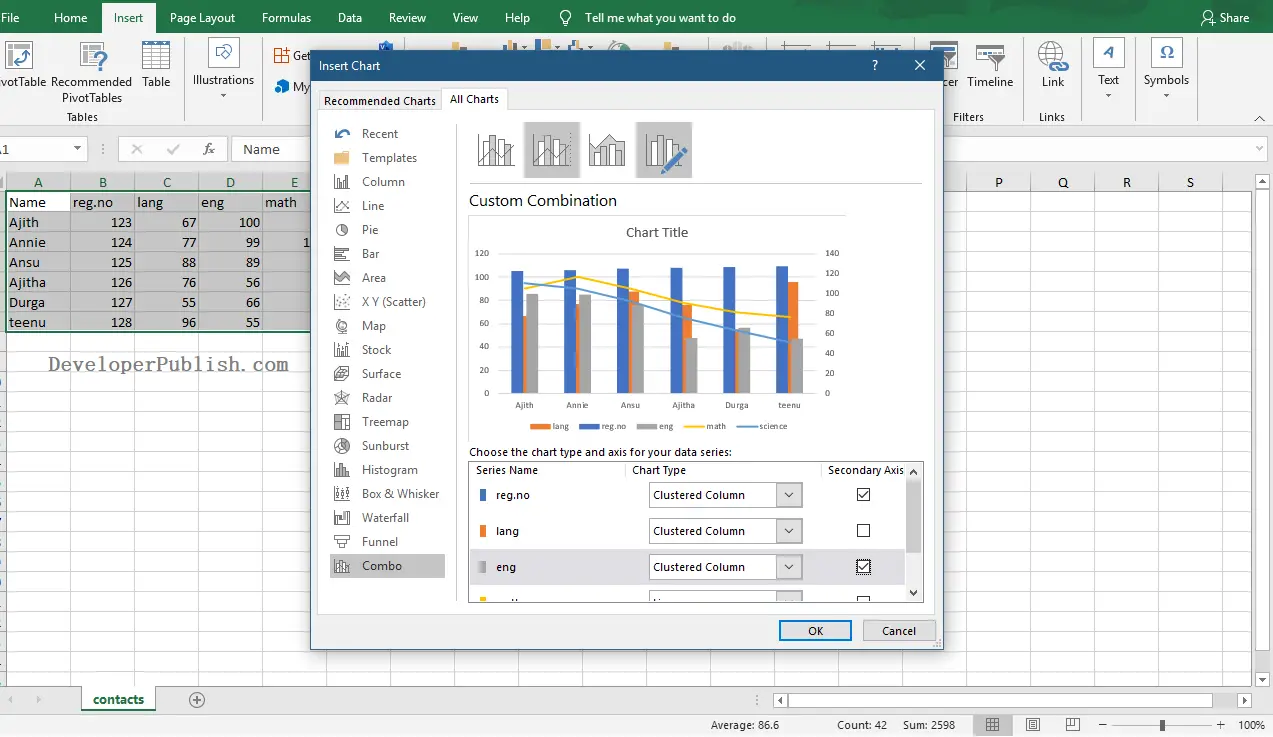This screenshot has width=1273, height=737.
Task: Open the Review ribbon tab
Action: [x=407, y=18]
